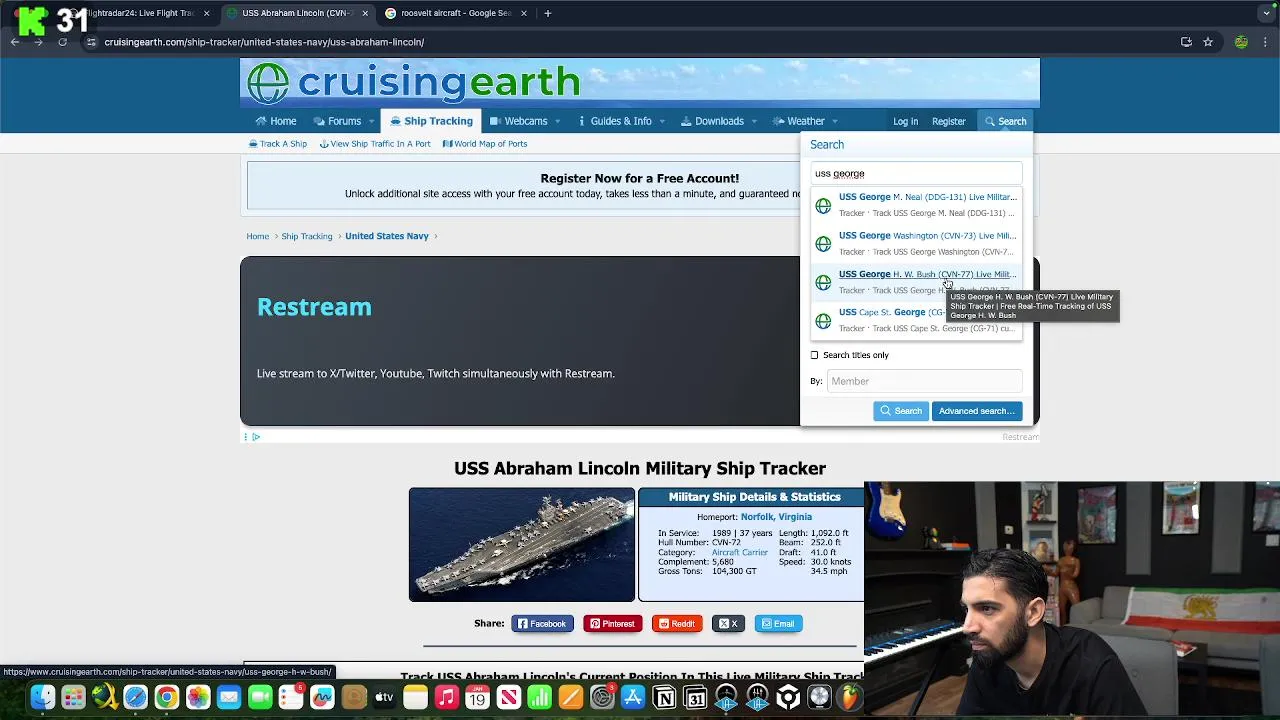Click Norfolk, Virginia homeport link
This screenshot has height=720, width=1280.
coord(776,517)
